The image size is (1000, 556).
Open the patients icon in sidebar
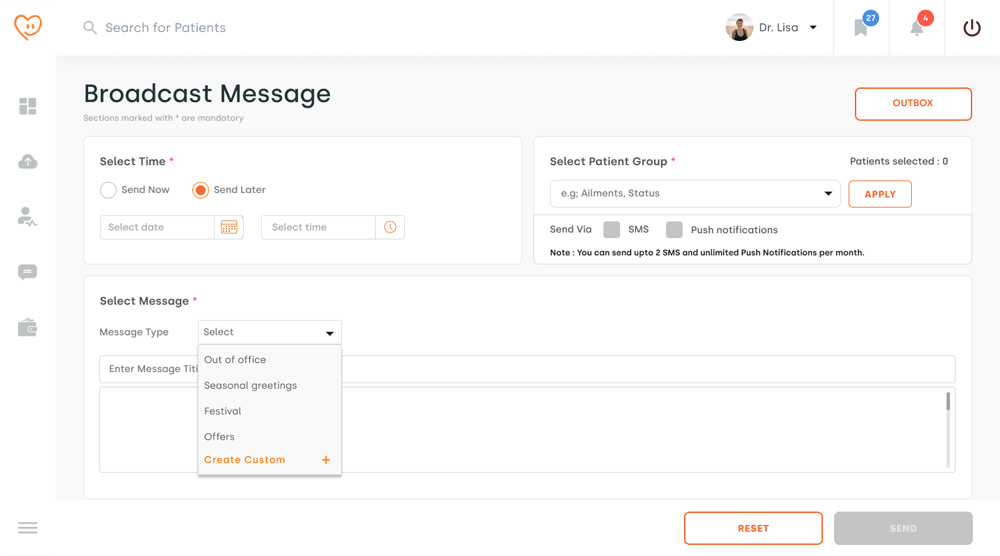[28, 217]
